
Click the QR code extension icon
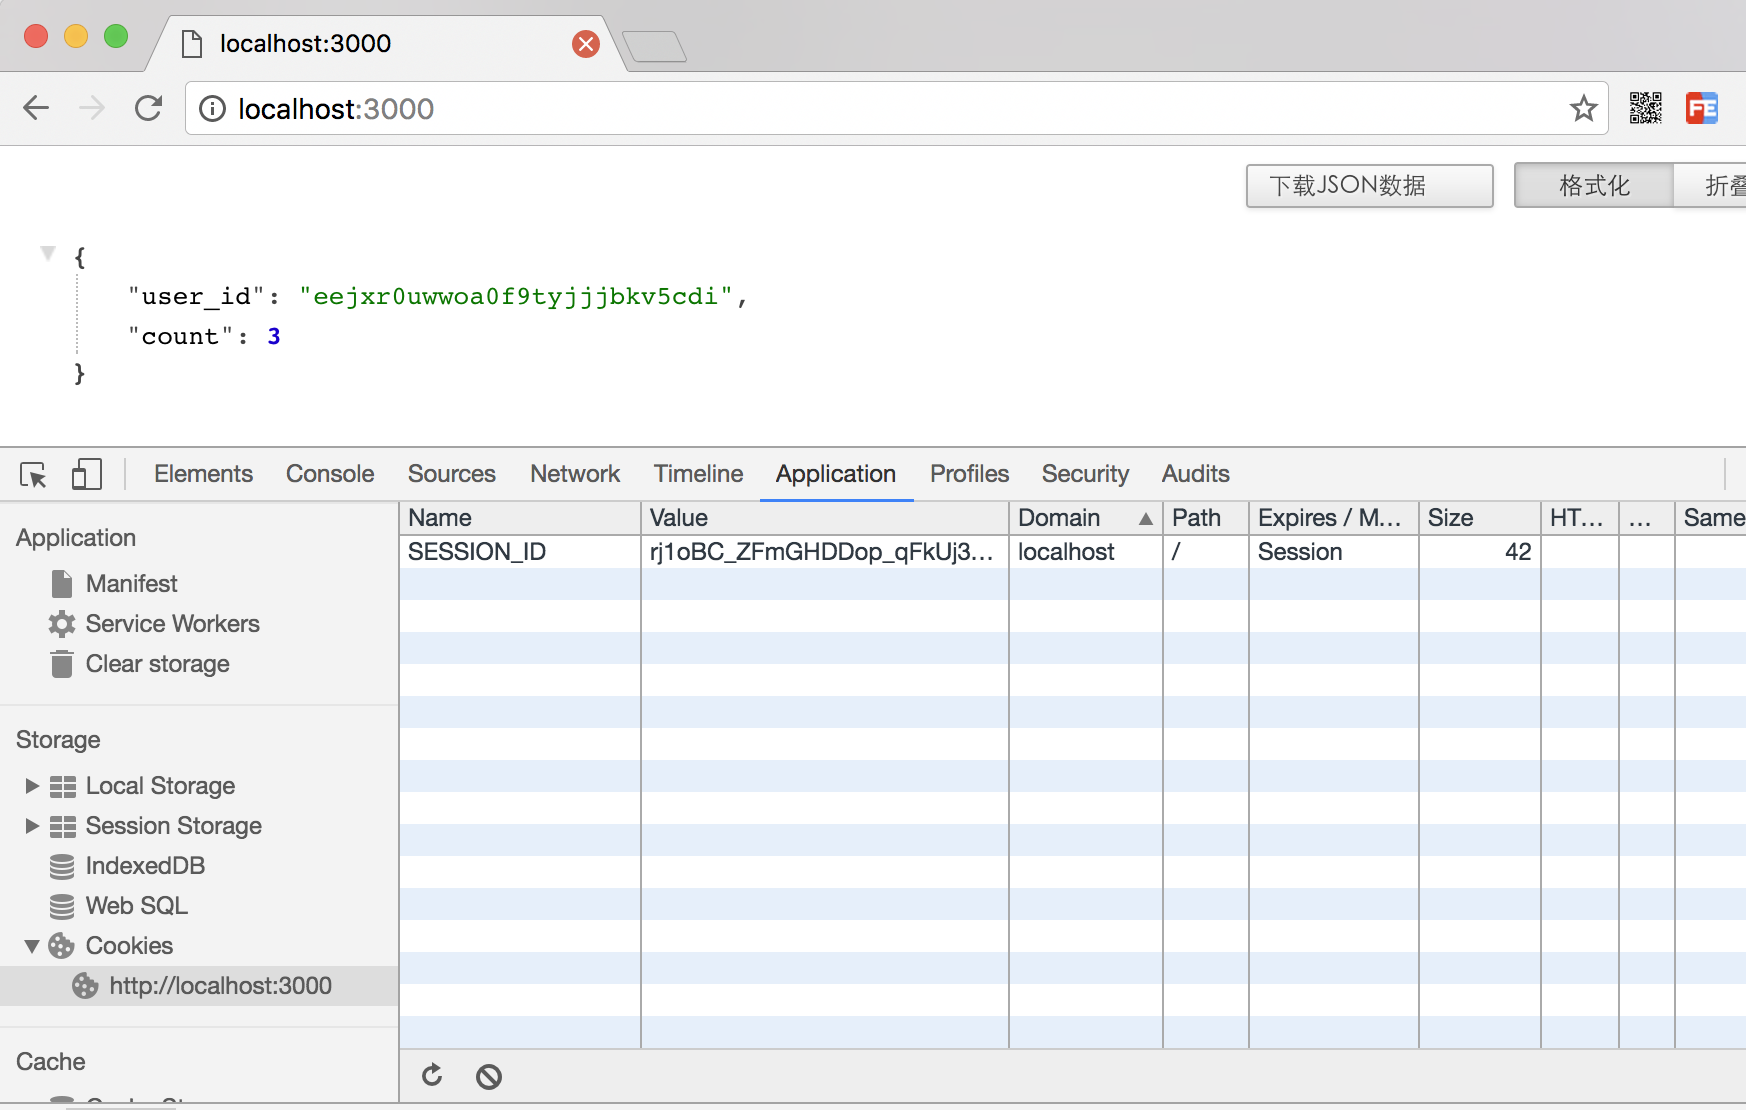pos(1645,108)
